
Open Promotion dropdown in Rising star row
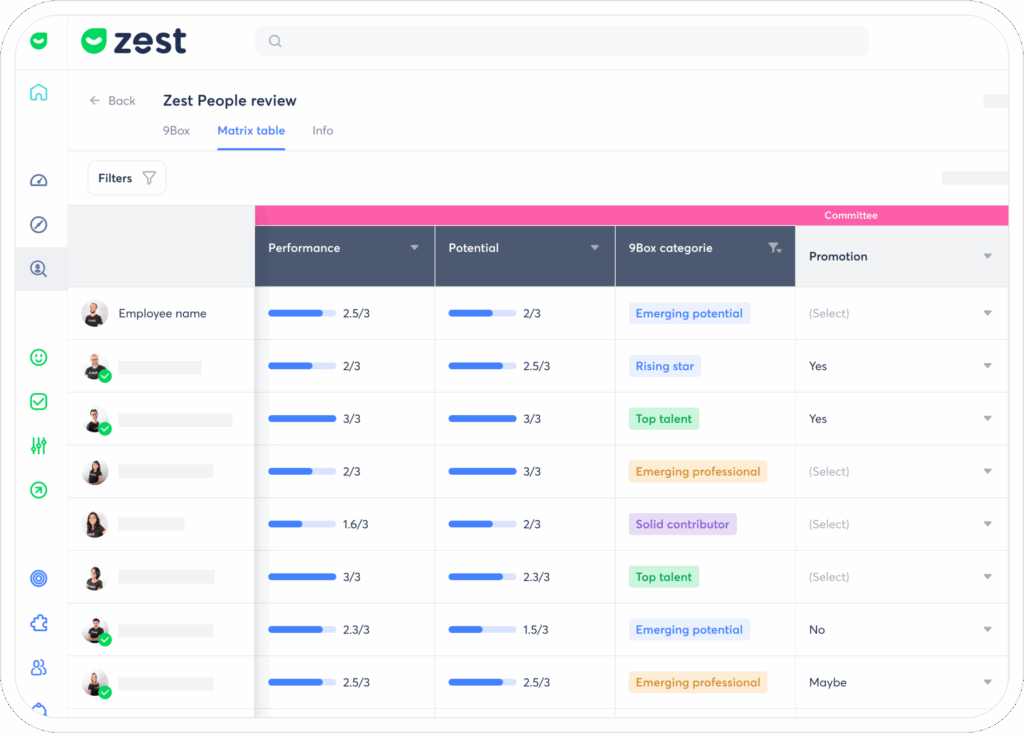coord(901,366)
